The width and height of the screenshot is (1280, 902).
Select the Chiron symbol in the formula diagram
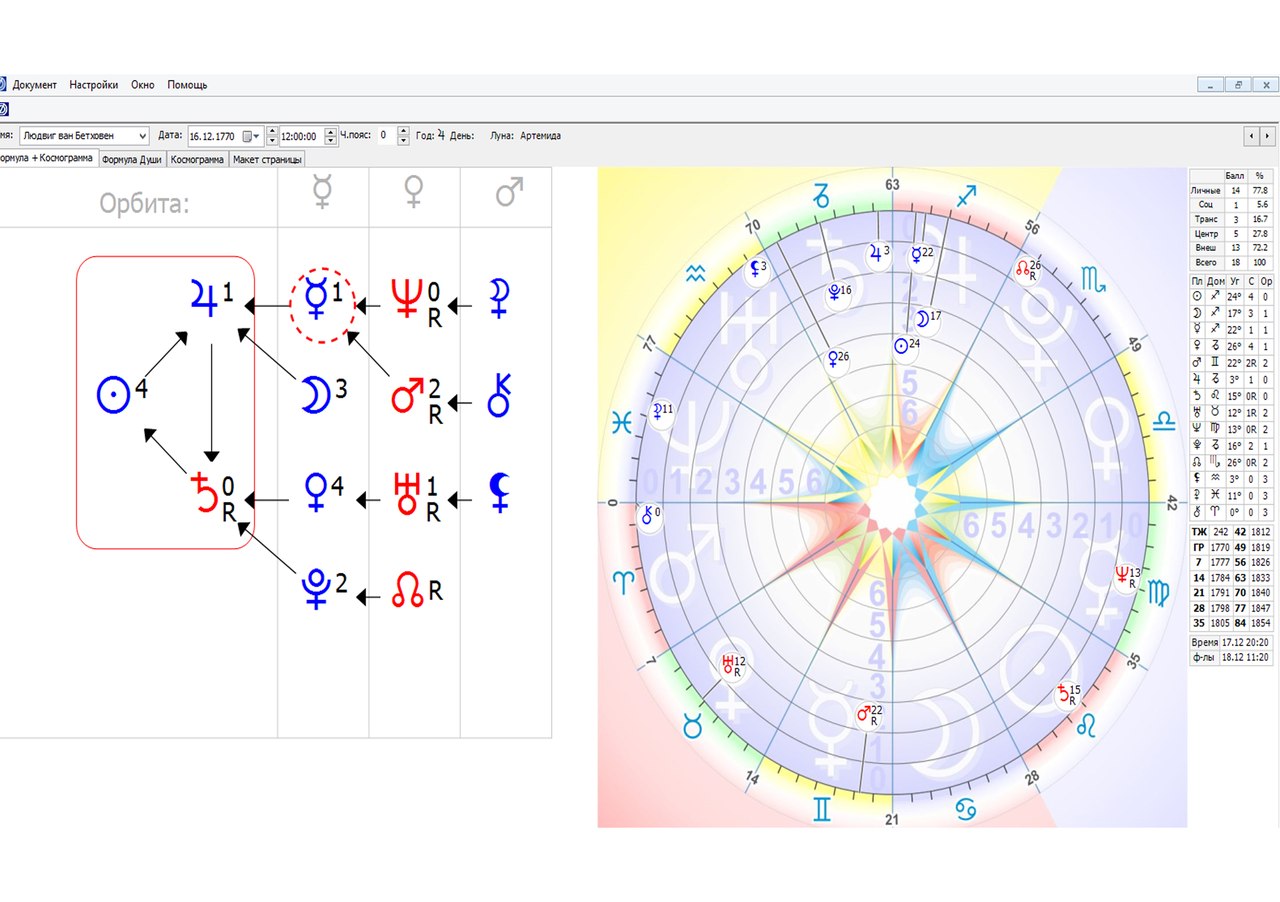pyautogui.click(x=499, y=396)
